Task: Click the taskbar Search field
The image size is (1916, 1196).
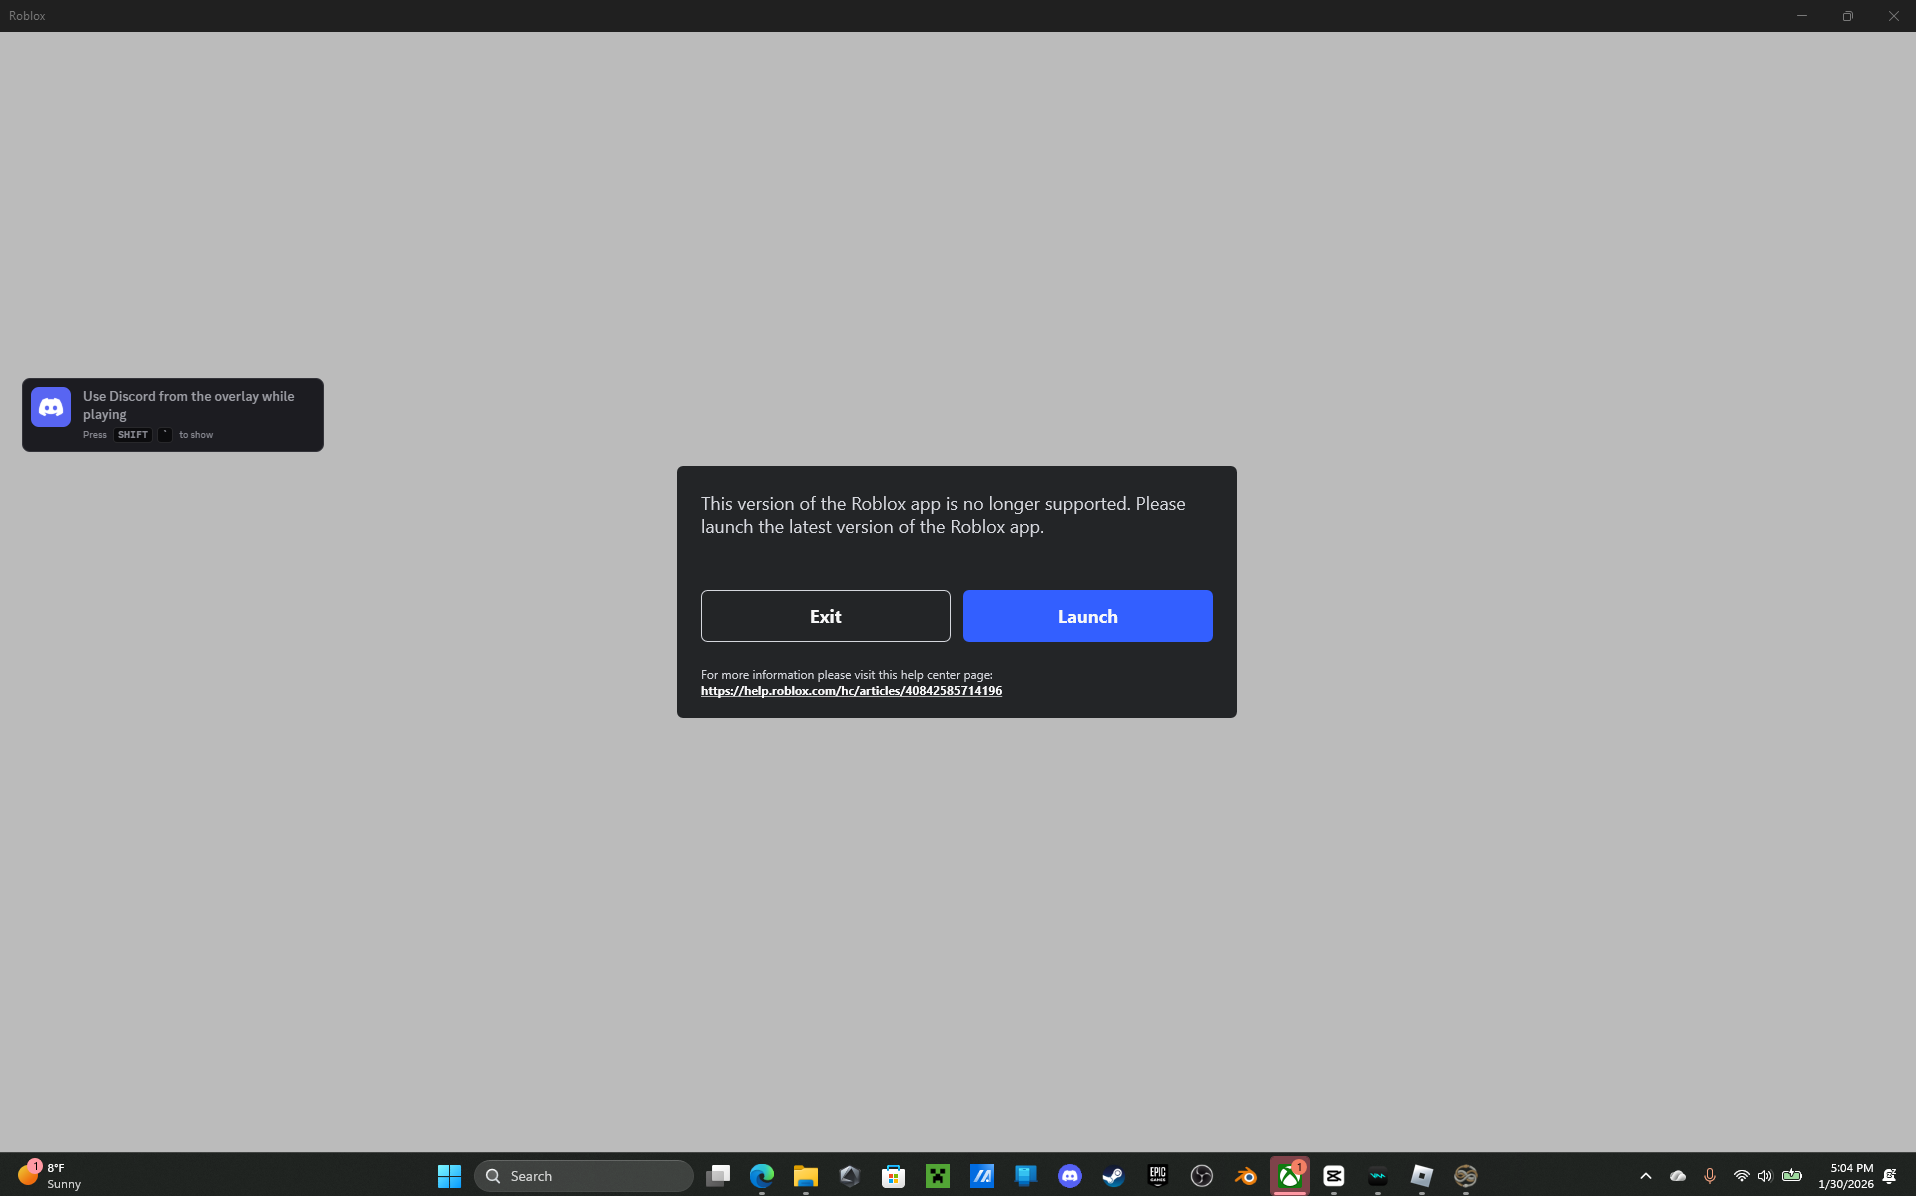Action: click(x=583, y=1176)
